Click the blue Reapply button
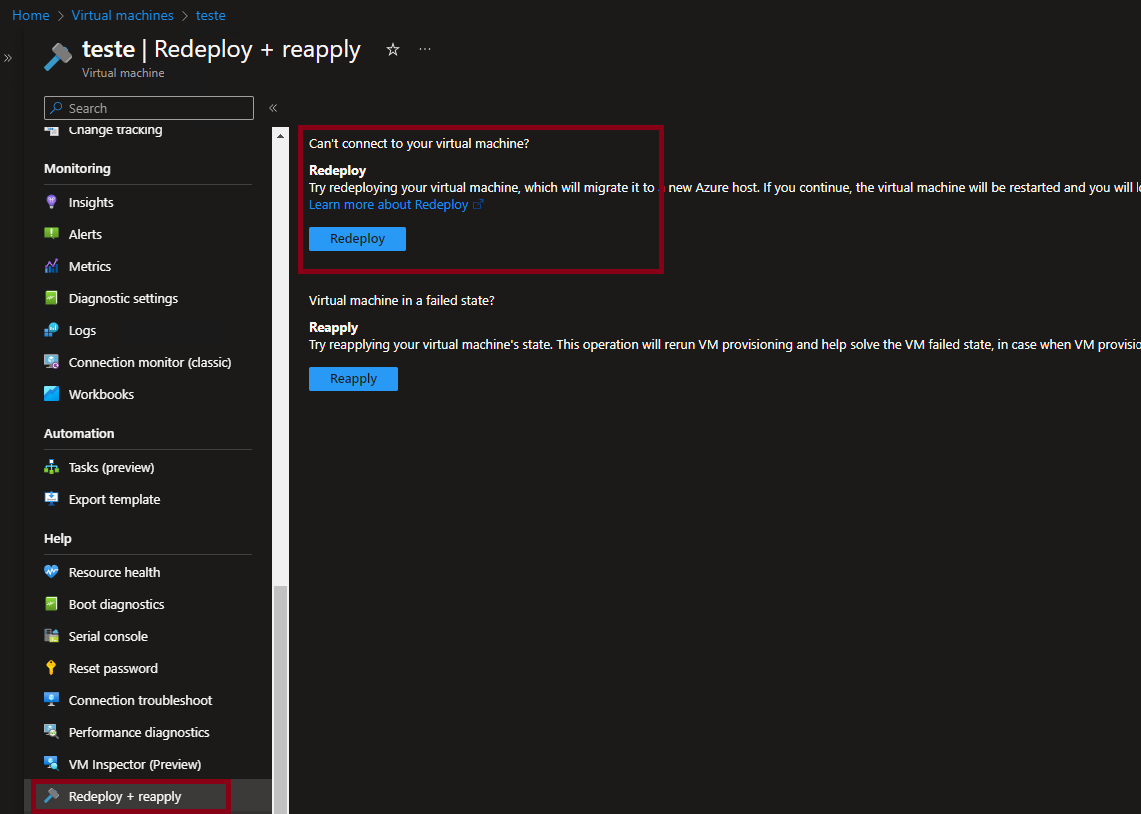 353,378
